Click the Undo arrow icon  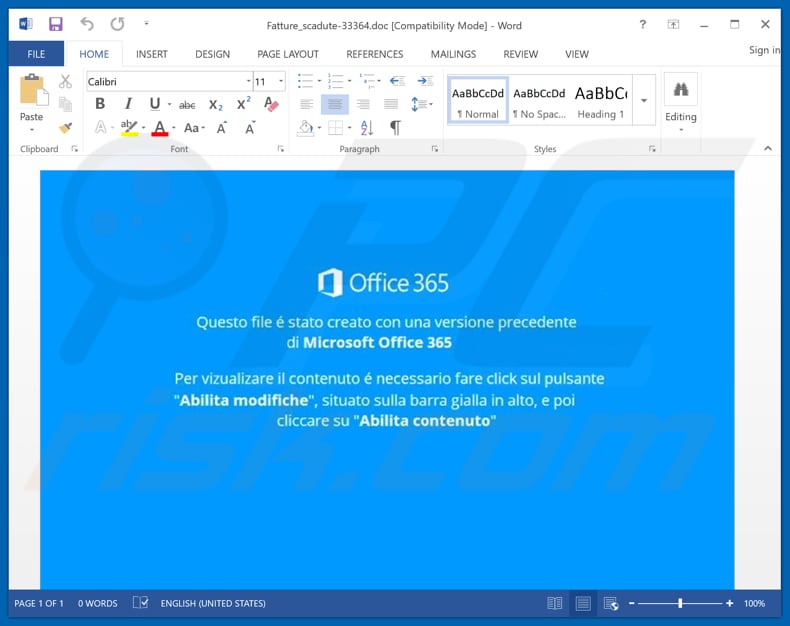[x=87, y=24]
